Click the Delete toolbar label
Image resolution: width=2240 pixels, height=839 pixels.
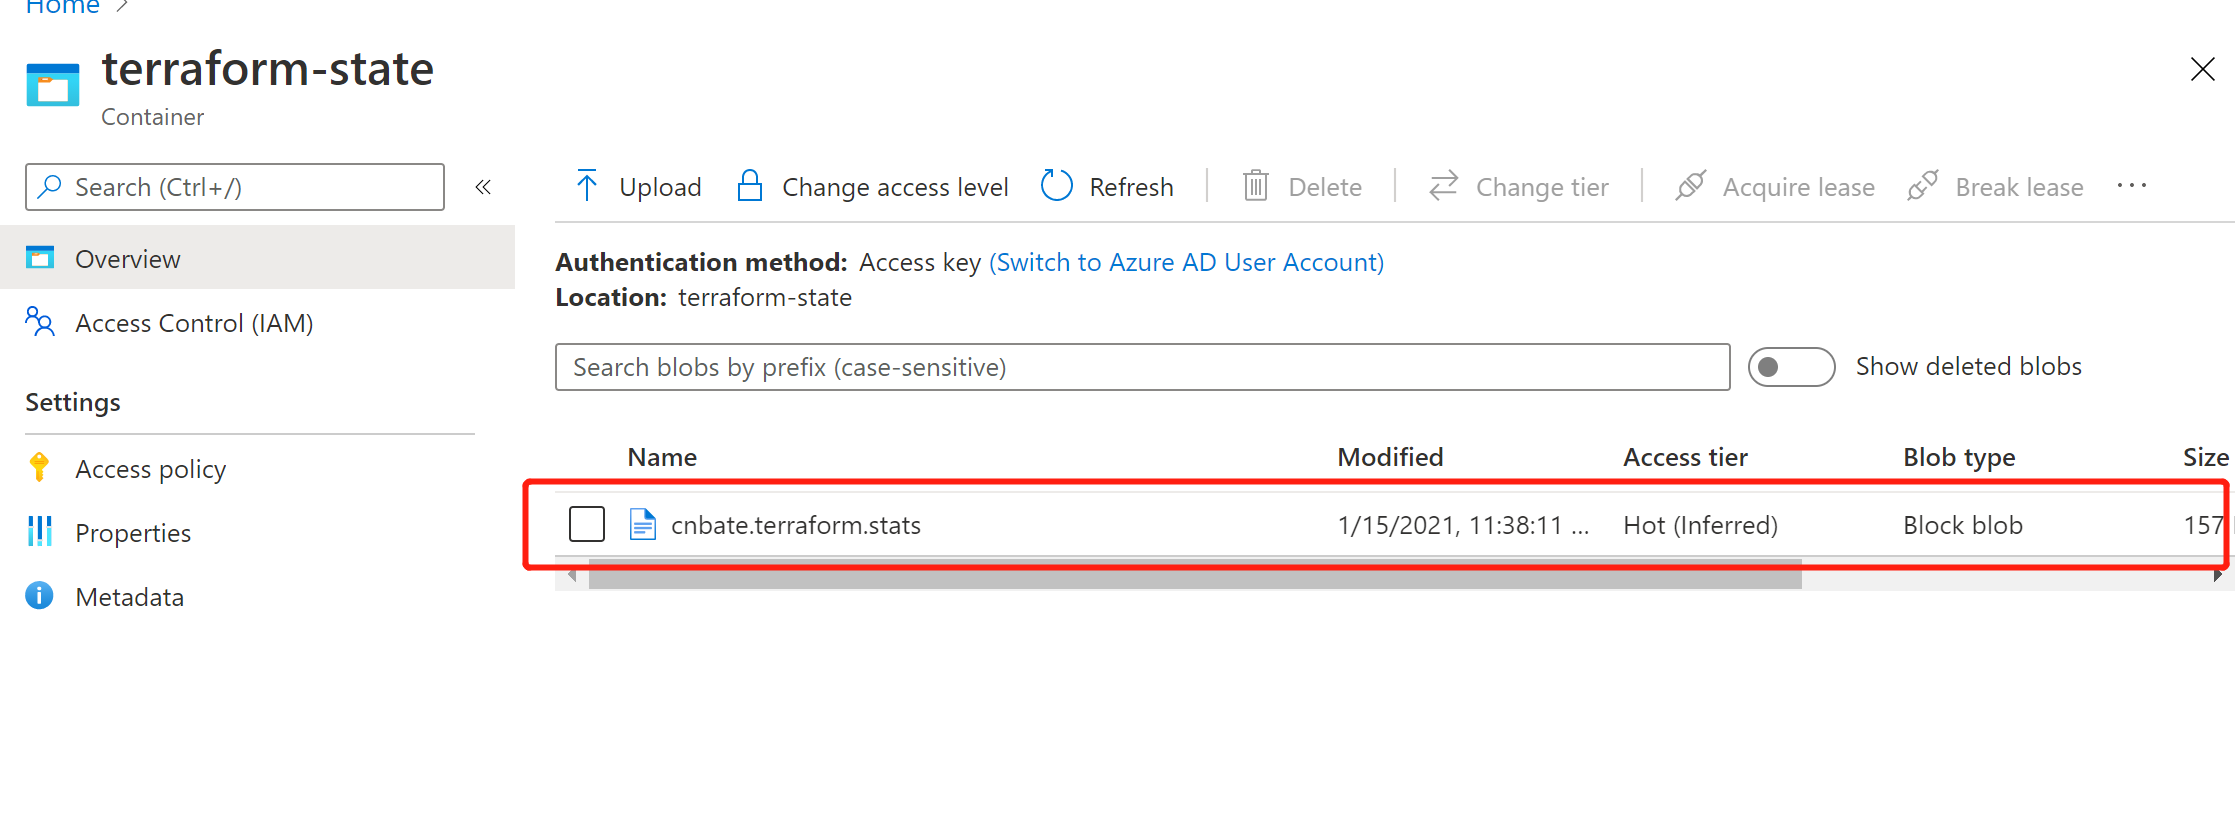1325,187
